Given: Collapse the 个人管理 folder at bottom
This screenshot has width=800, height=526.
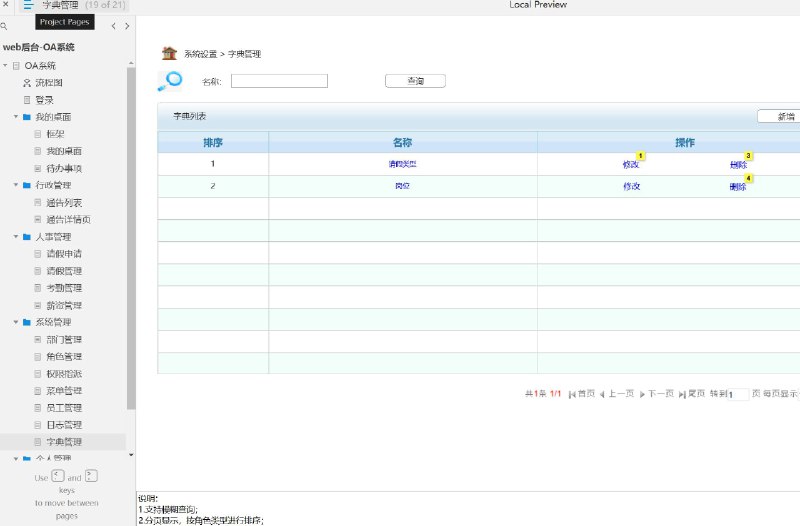Looking at the screenshot, I should click(16, 458).
